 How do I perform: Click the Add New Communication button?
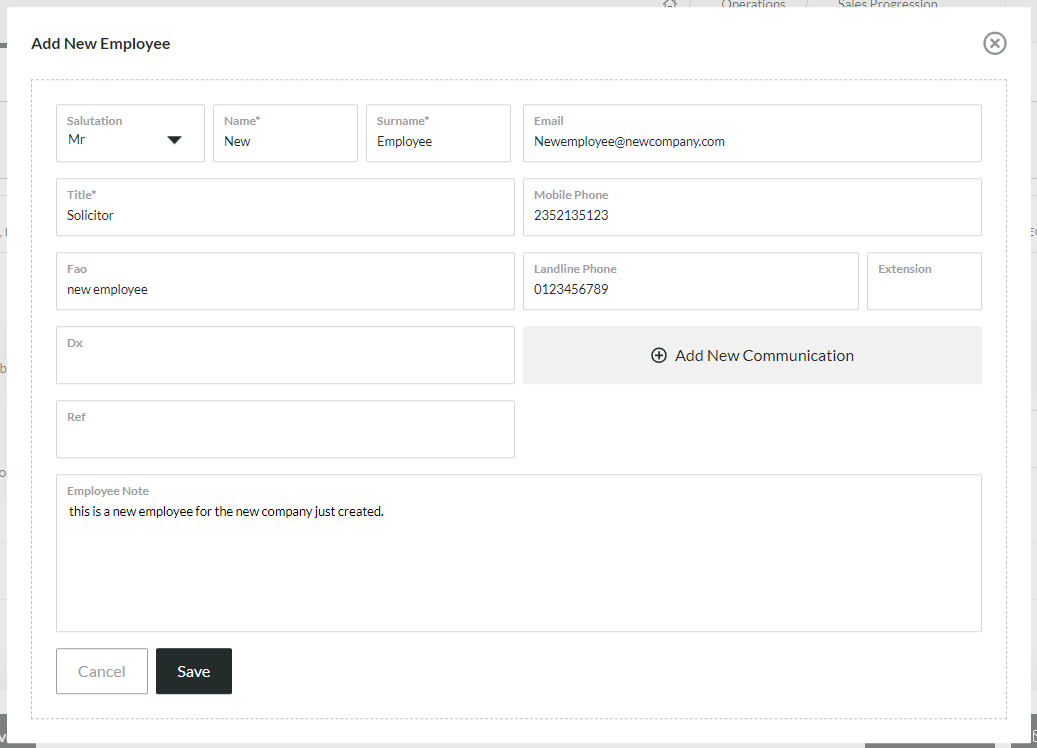coord(752,355)
